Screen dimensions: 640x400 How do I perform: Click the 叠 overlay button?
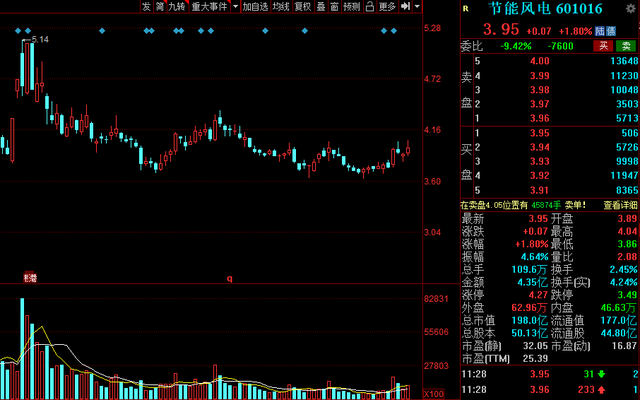(321, 6)
